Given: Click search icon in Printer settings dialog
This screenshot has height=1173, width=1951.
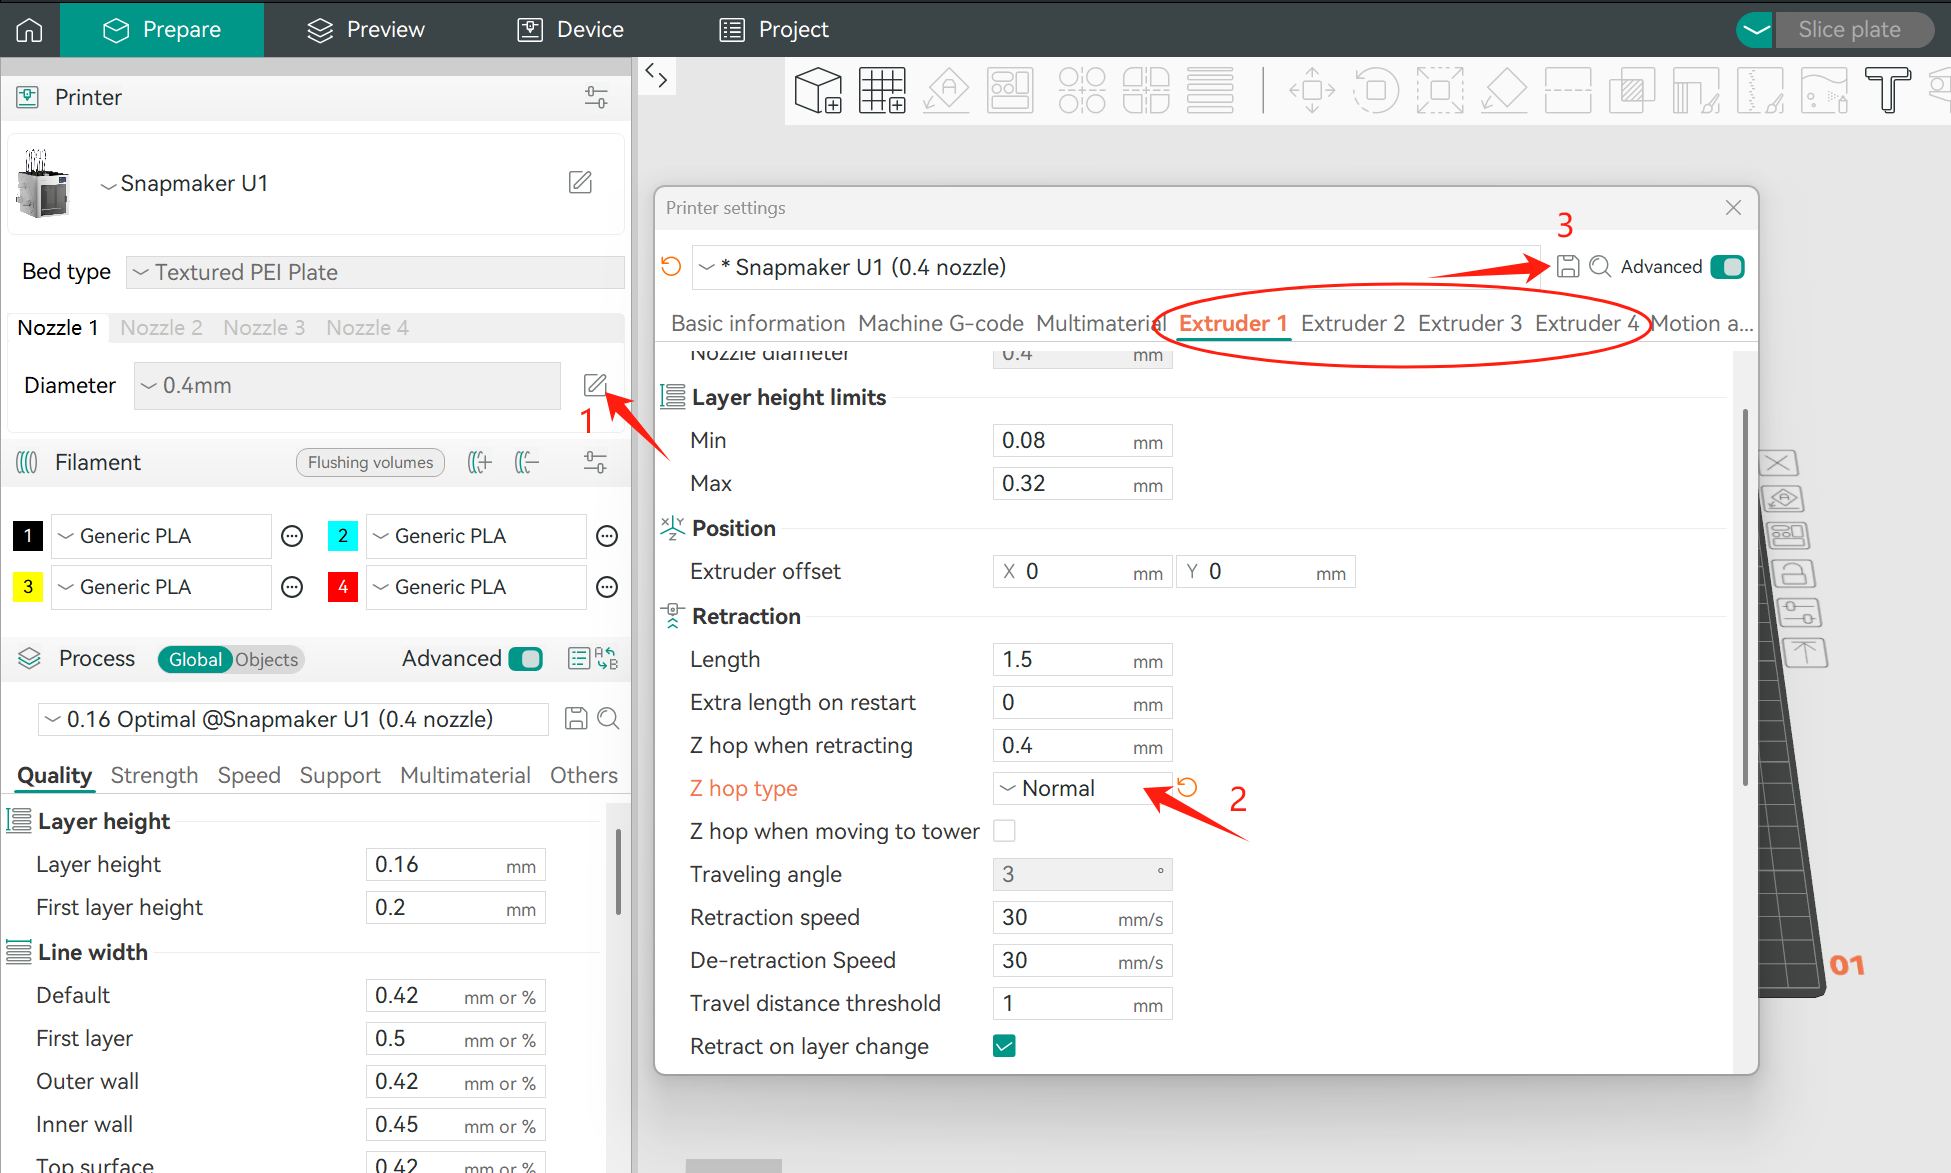Looking at the screenshot, I should (1600, 267).
